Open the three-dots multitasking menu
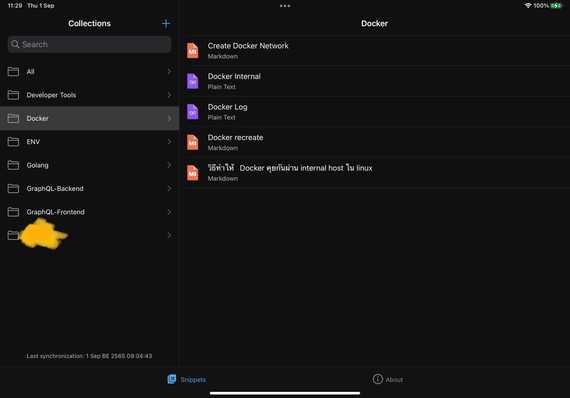 pos(285,6)
